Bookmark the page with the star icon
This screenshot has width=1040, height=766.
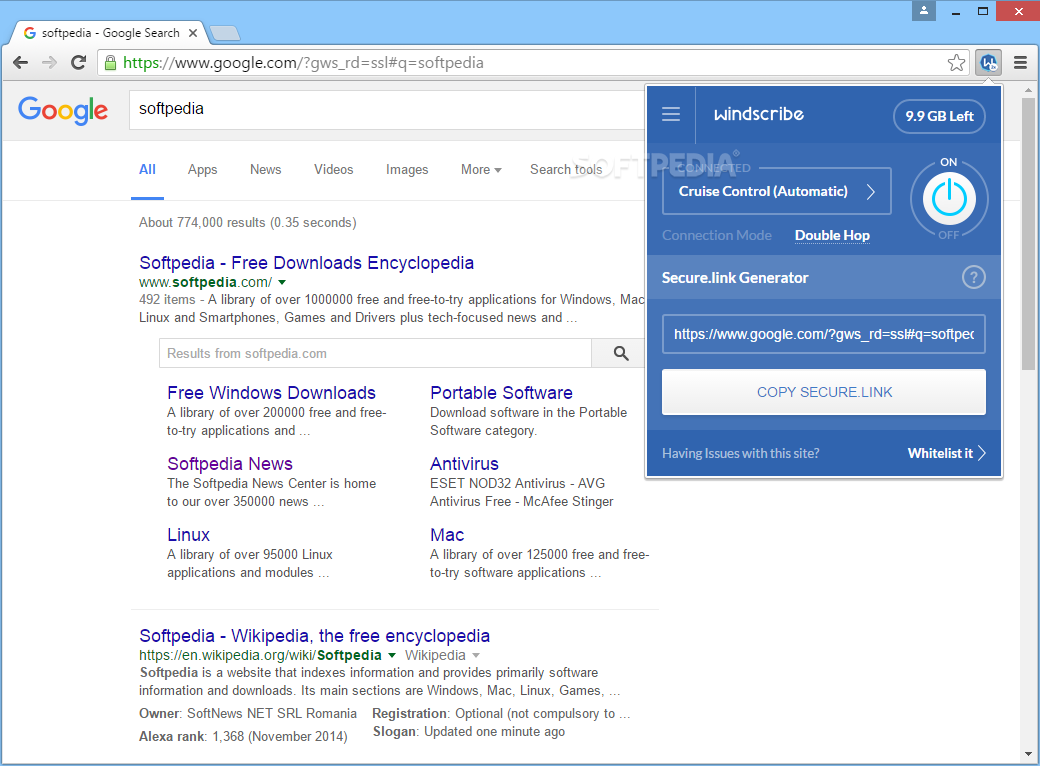tap(956, 63)
